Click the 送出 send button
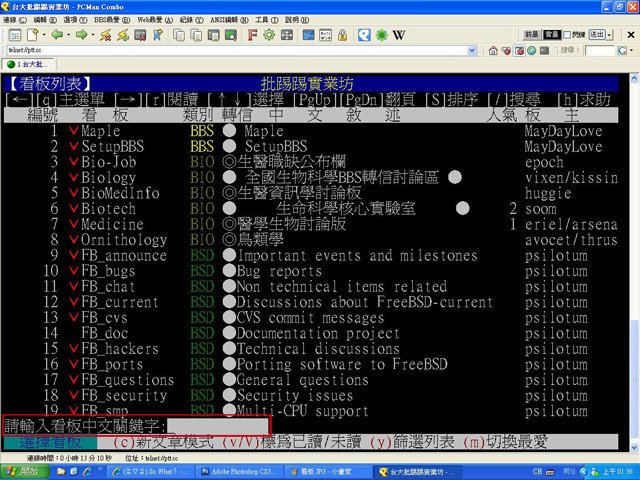The height and width of the screenshot is (480, 640). coord(597,35)
